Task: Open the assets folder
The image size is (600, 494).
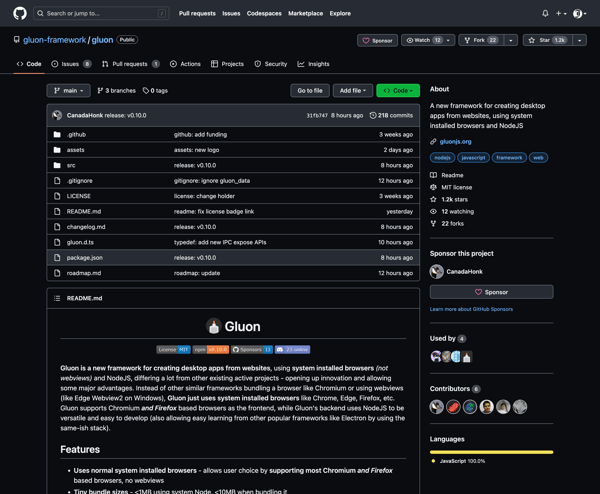Action: tap(75, 150)
